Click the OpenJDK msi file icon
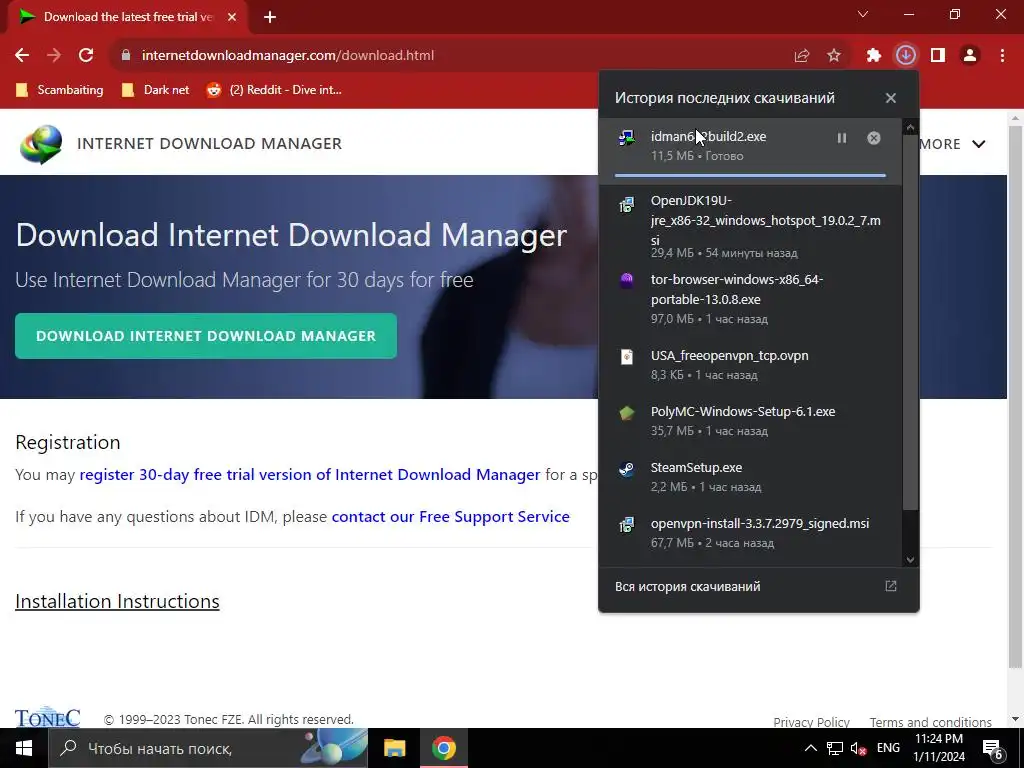 pyautogui.click(x=626, y=205)
